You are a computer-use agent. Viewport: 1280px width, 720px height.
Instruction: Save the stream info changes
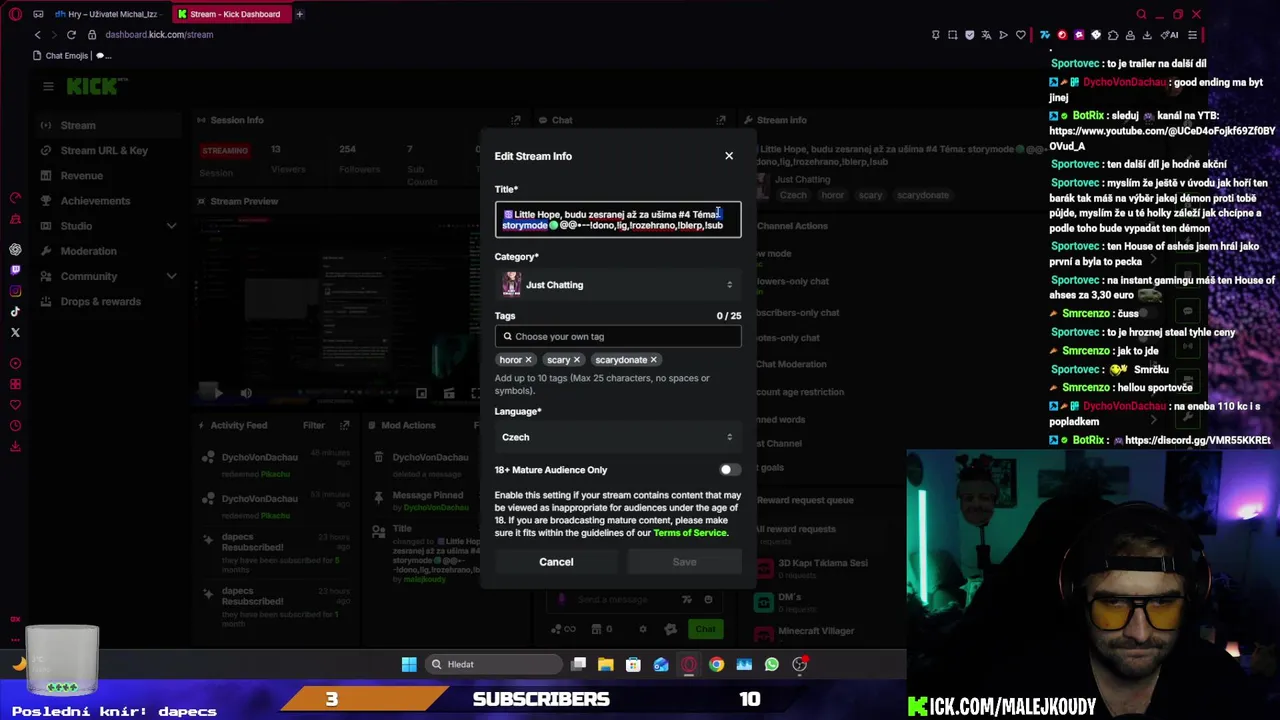[x=684, y=562]
